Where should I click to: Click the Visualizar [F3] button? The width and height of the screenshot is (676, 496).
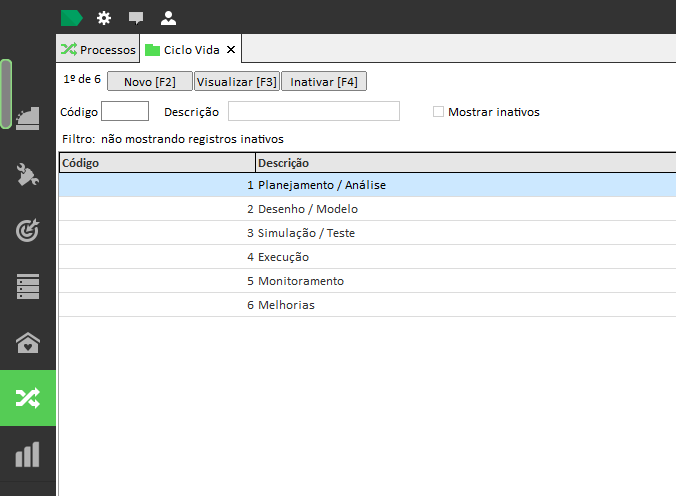237,81
